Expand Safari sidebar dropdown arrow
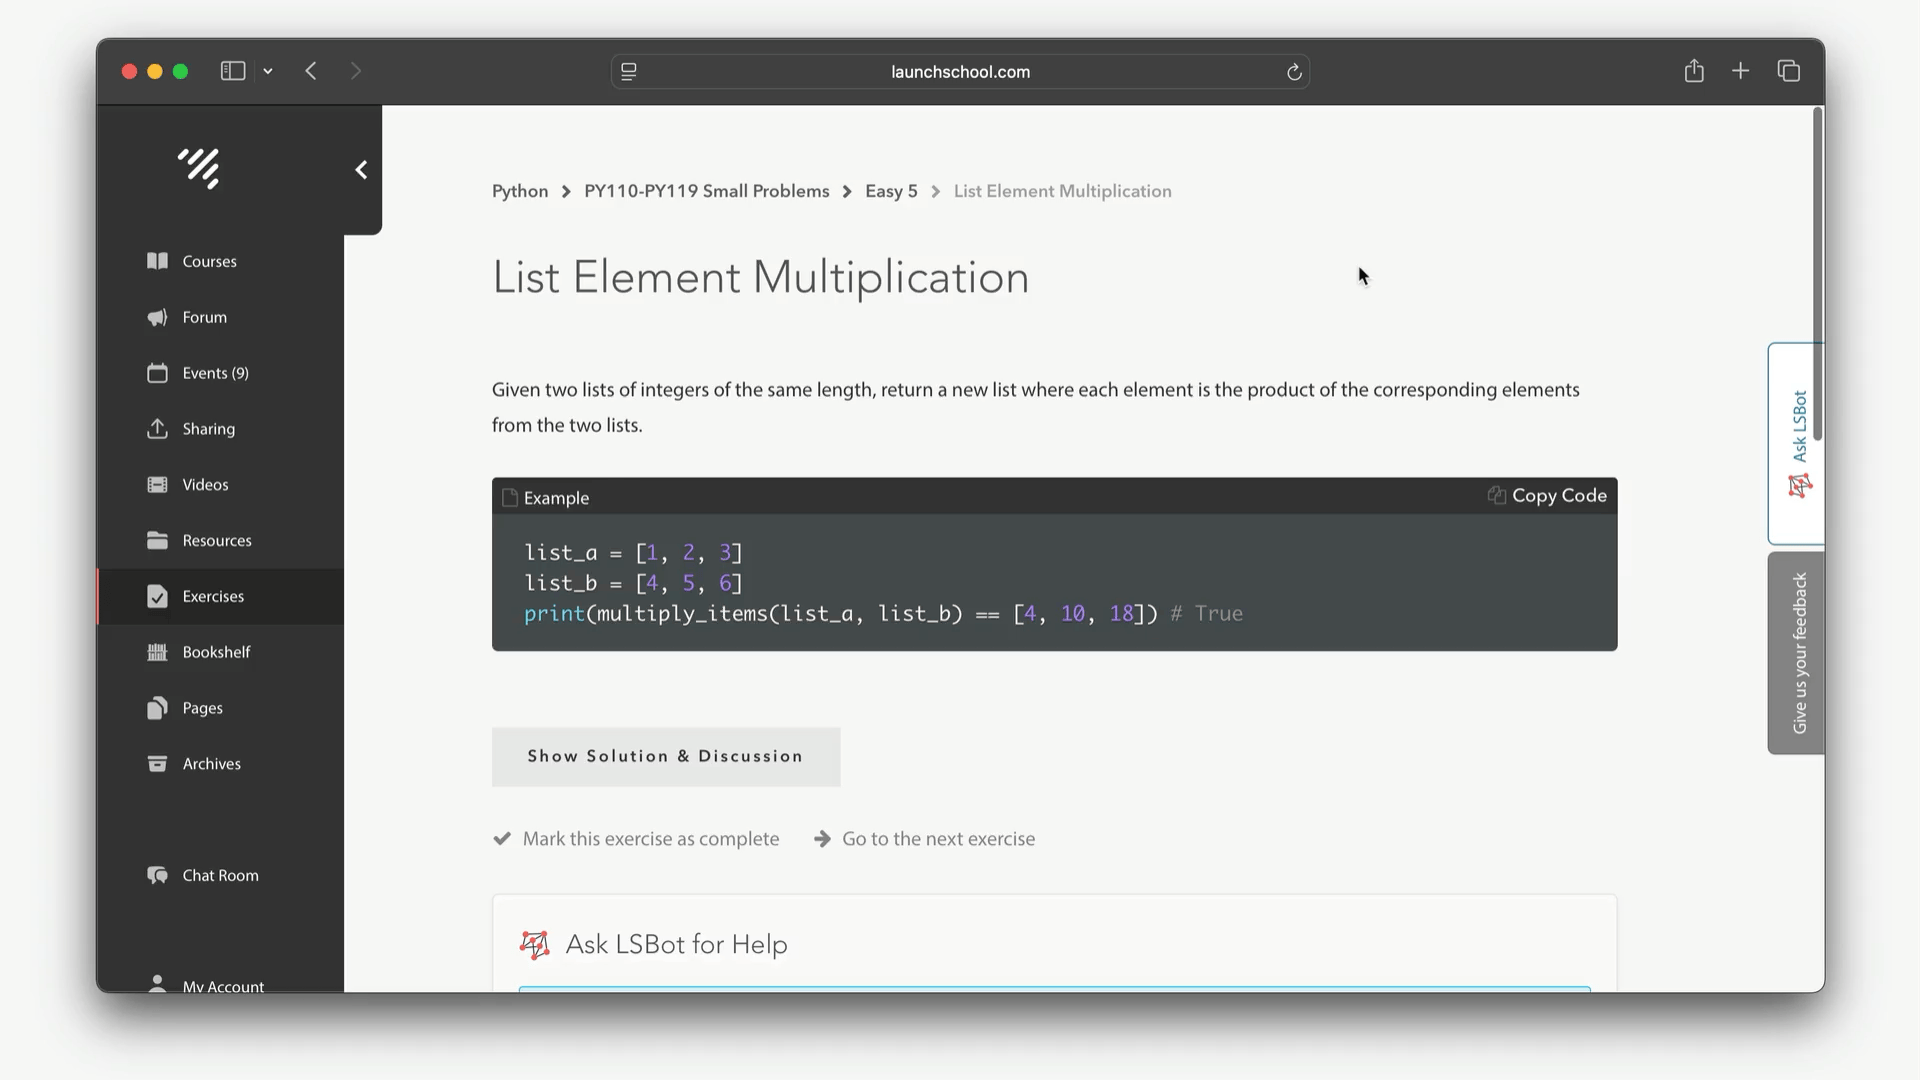 click(268, 71)
